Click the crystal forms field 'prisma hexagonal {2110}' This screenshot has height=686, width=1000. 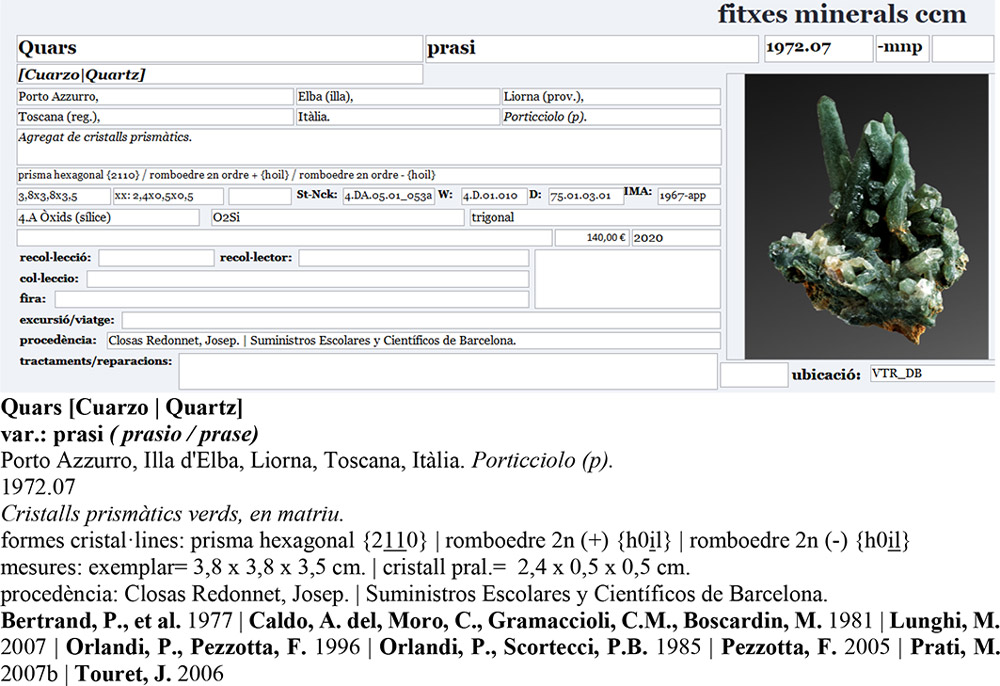[369, 175]
